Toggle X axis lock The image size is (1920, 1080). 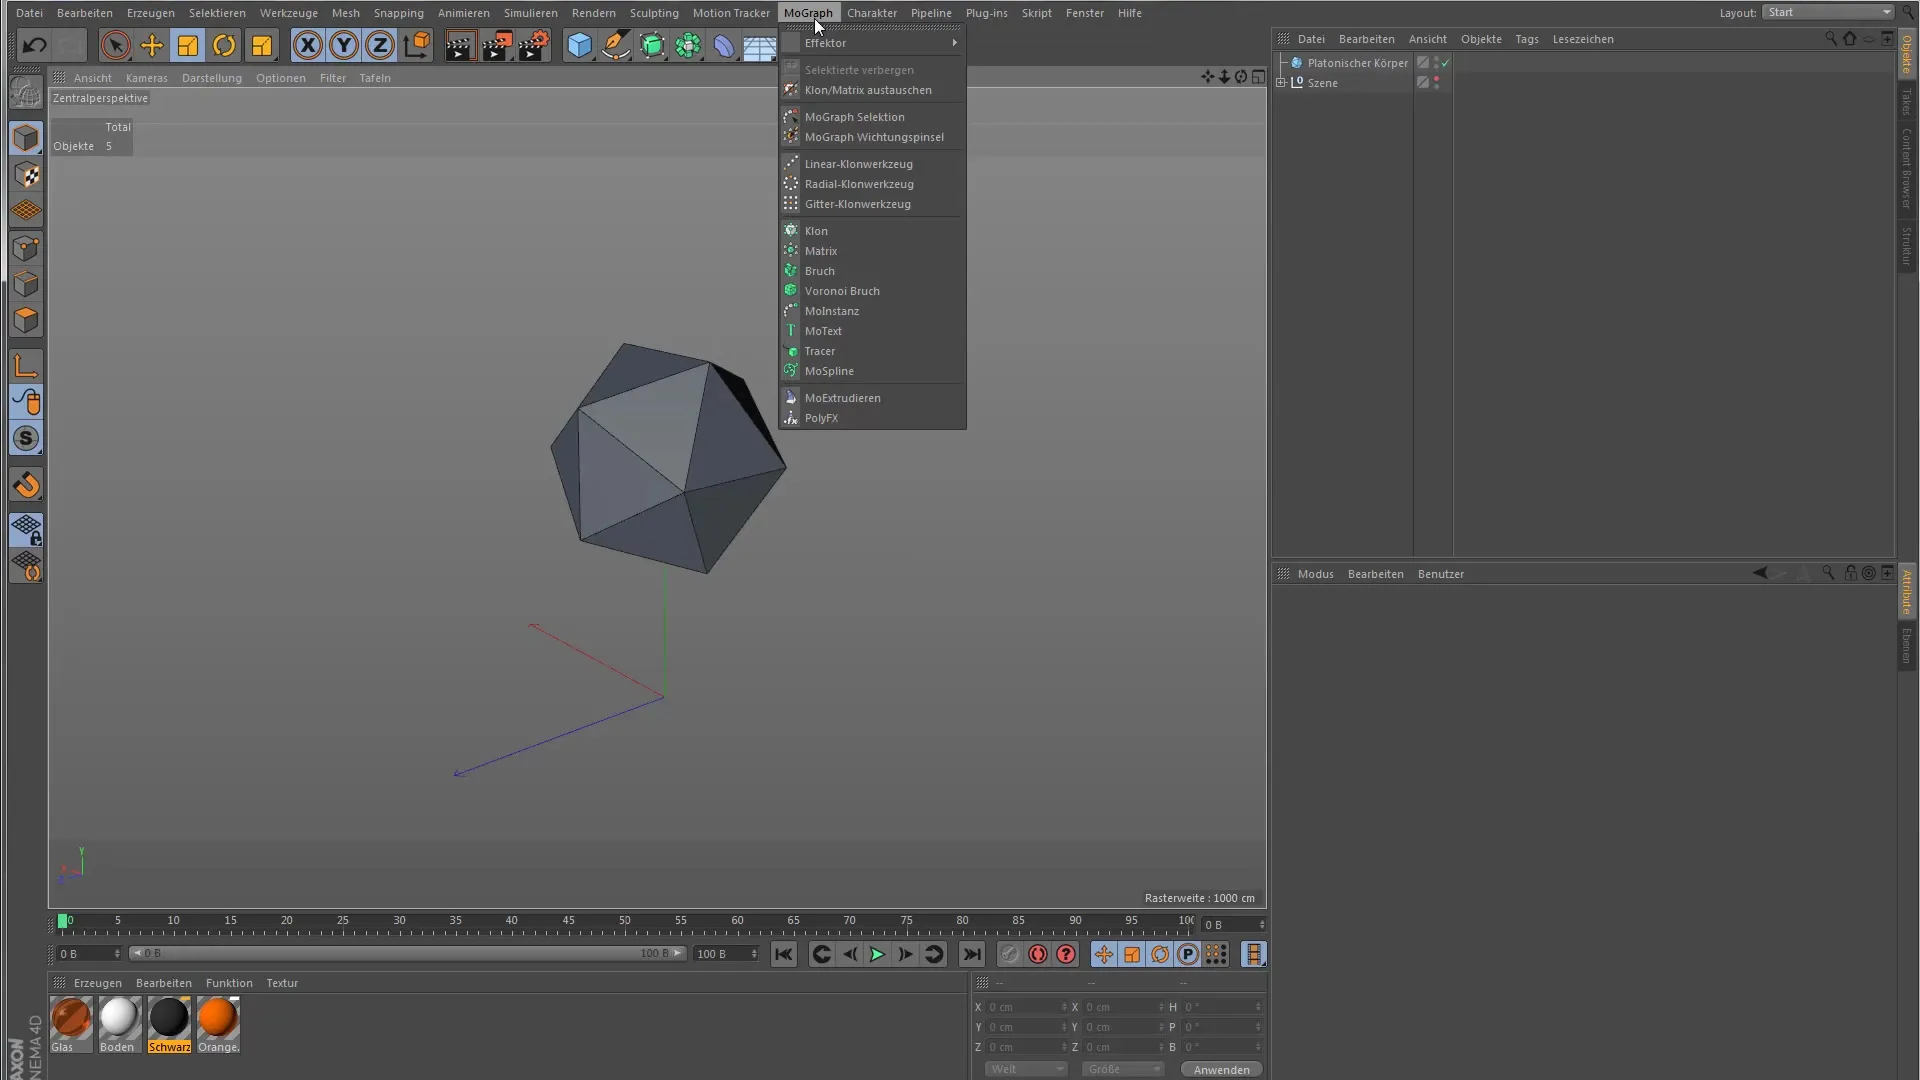coord(308,45)
